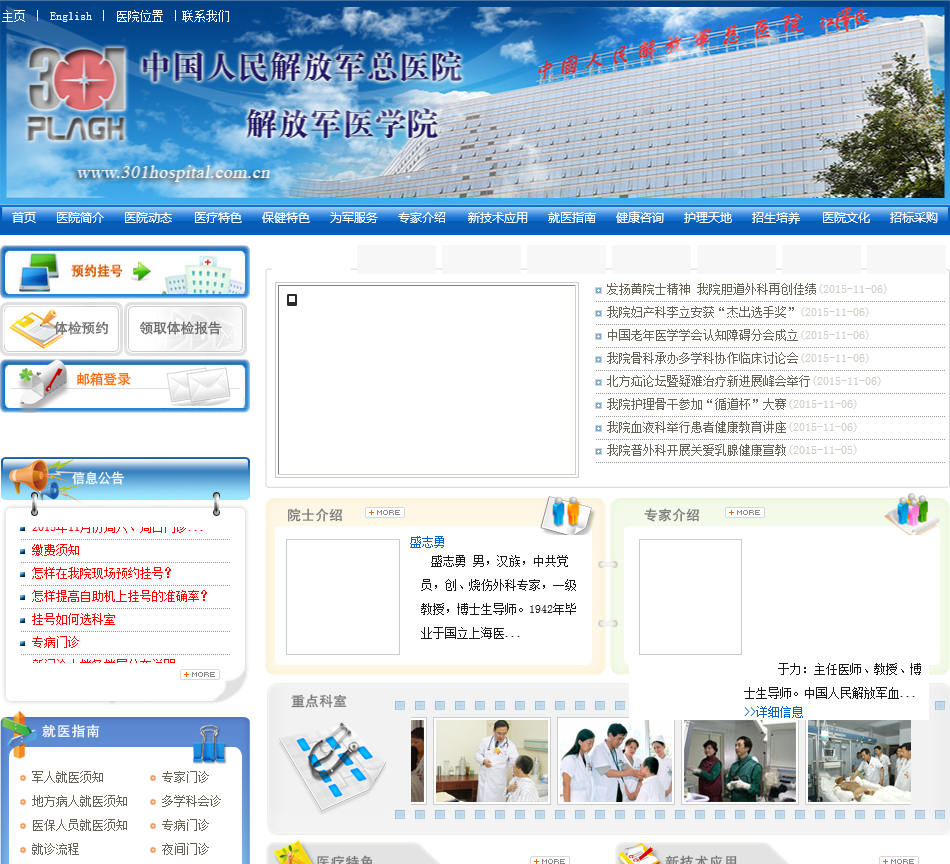Viewport: 950px width, 864px height.
Task: Click the group icon in 专家介绍 header
Action: (x=912, y=514)
